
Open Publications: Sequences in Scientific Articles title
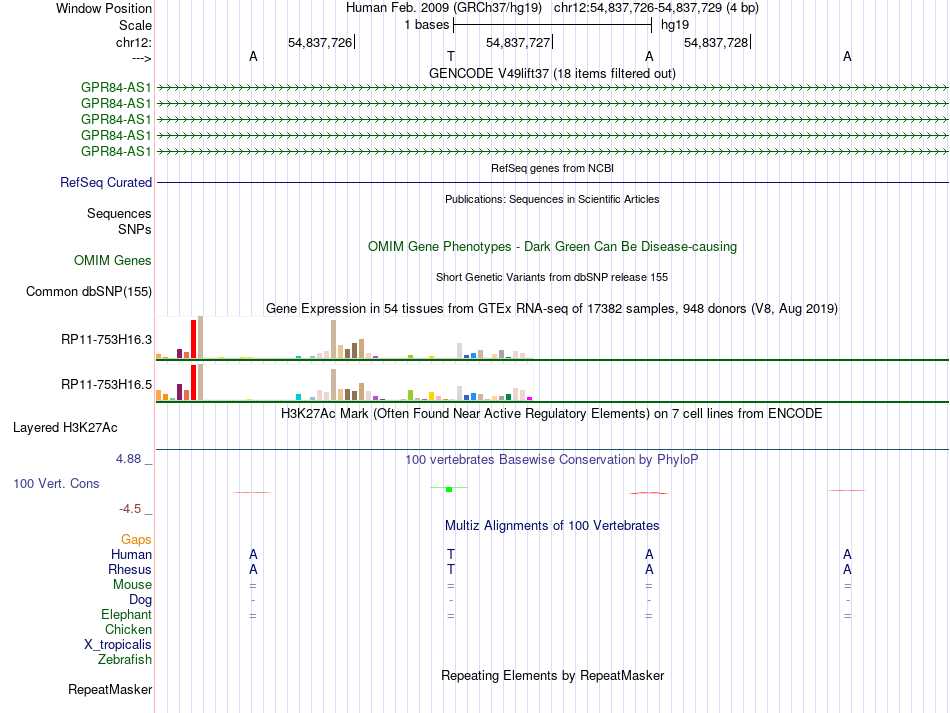[x=552, y=199]
